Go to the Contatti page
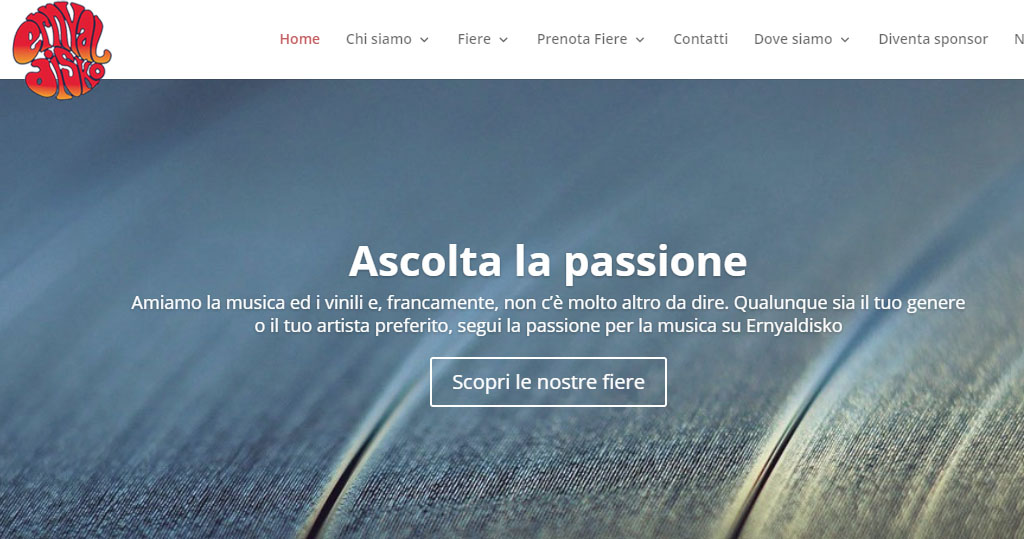The width and height of the screenshot is (1024, 539). [x=700, y=39]
